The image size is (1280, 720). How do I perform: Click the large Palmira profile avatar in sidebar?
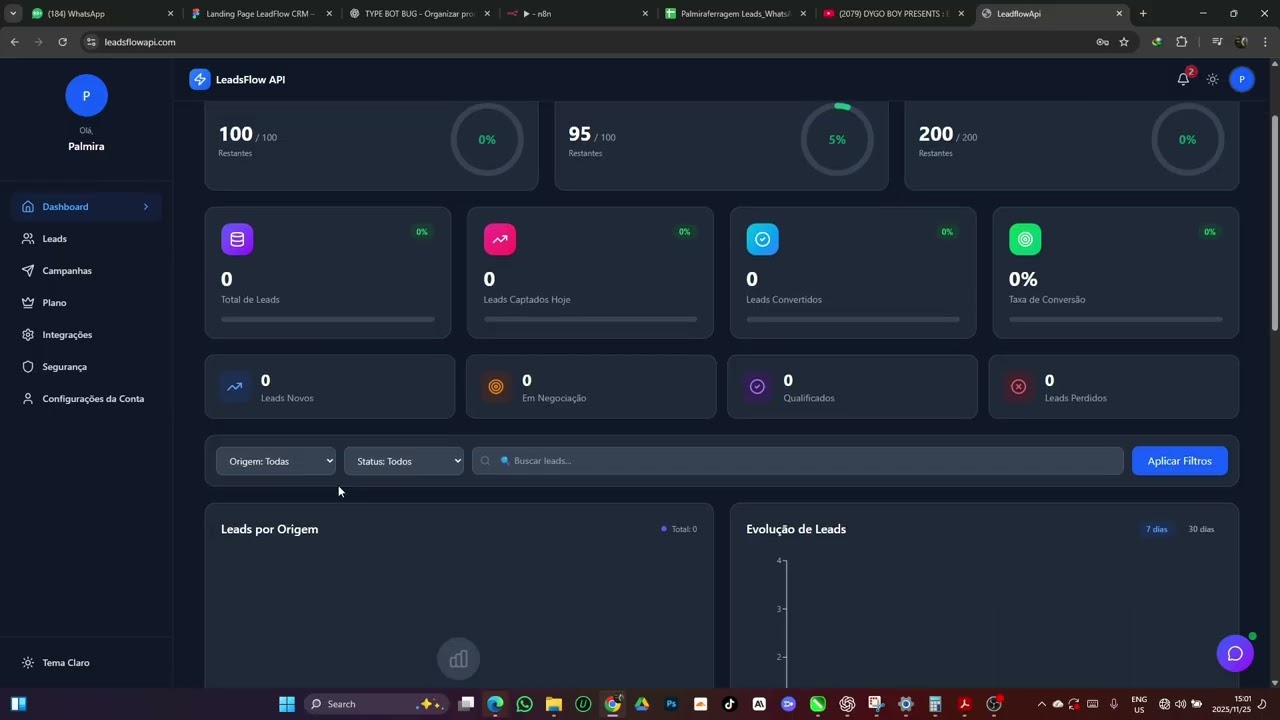(x=86, y=95)
